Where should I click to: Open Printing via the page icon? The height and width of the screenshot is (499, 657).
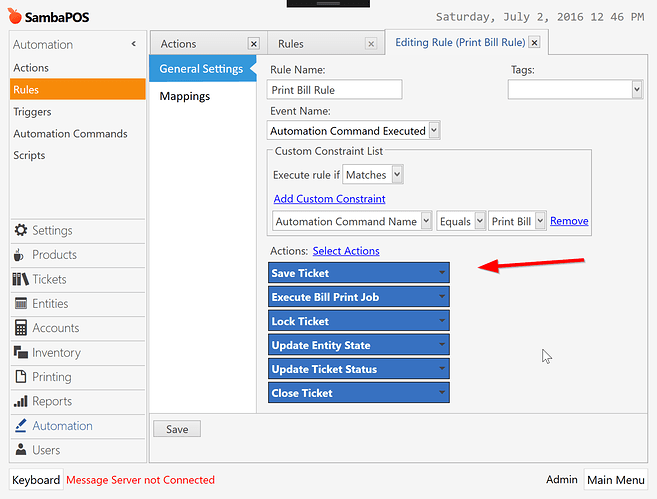(21, 376)
